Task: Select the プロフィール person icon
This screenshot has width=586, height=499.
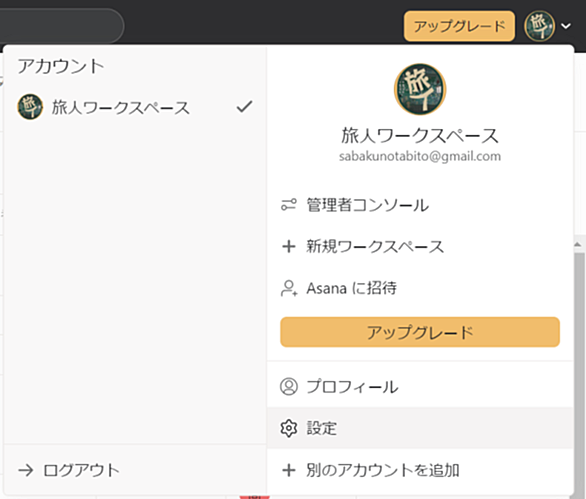Action: pos(289,386)
